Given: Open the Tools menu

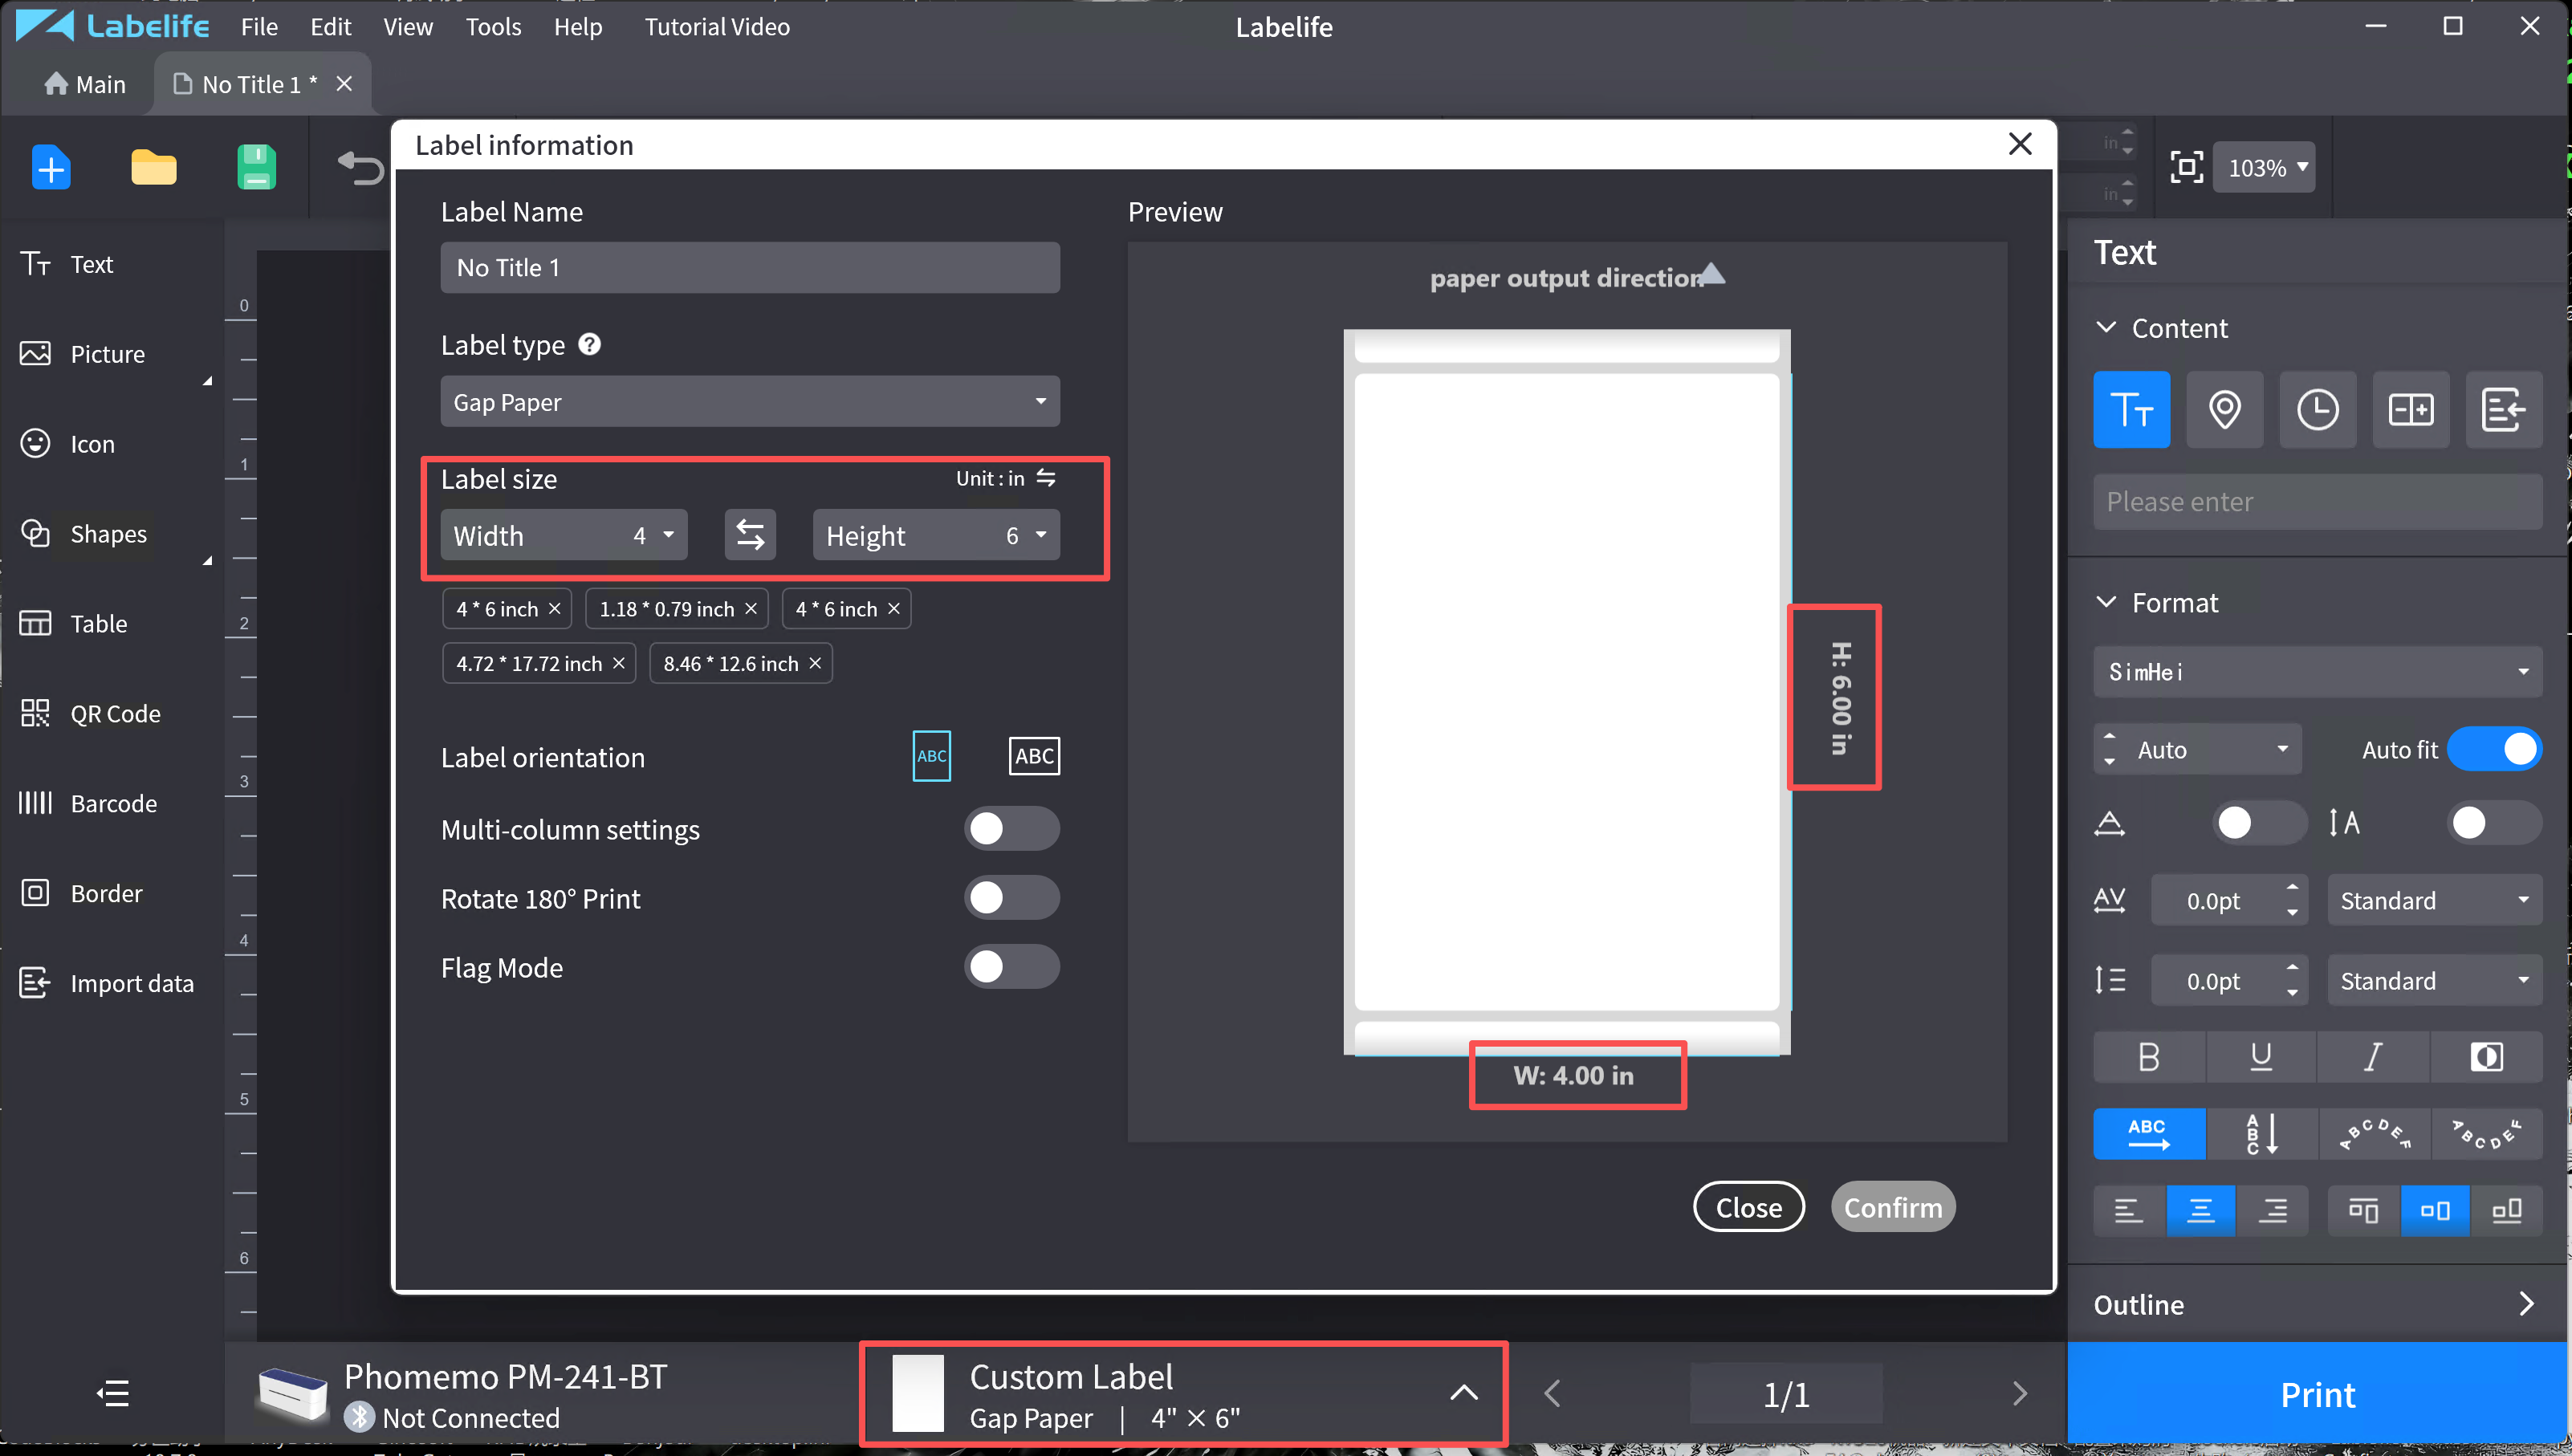Looking at the screenshot, I should [493, 27].
